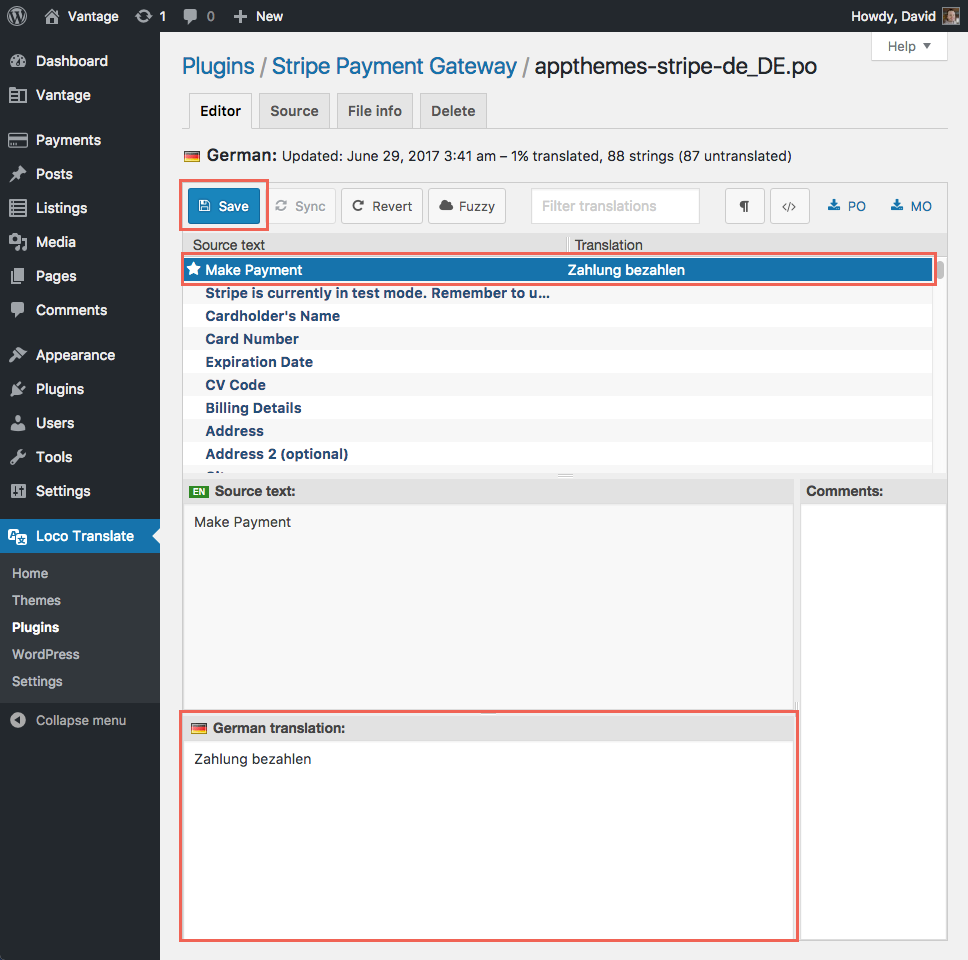
Task: Save the translation file
Action: [x=224, y=206]
